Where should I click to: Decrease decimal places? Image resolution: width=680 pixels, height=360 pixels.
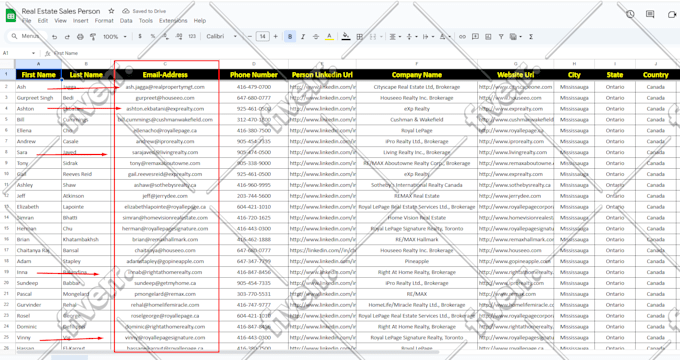(x=166, y=36)
